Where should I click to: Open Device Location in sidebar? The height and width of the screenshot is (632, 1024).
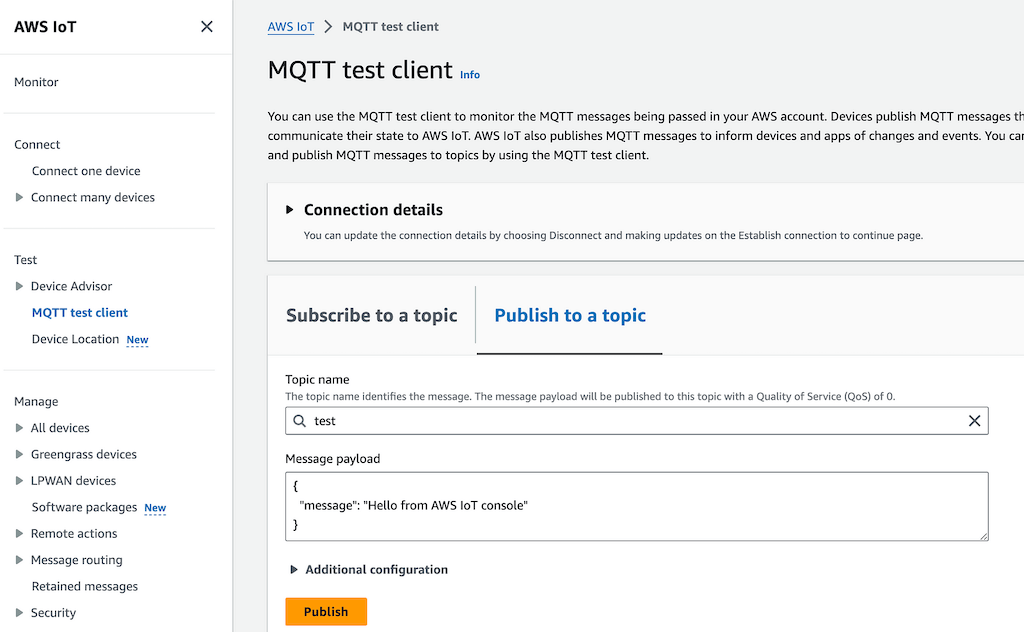point(75,340)
